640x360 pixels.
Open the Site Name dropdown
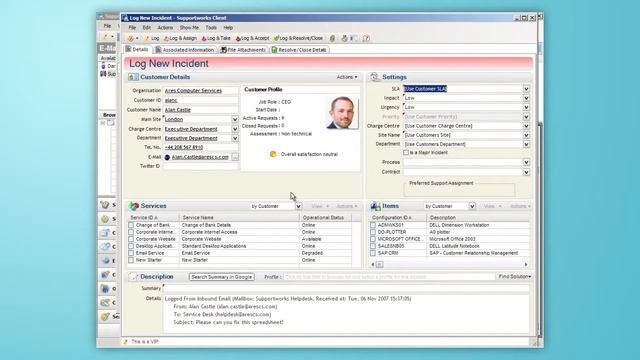[x=526, y=135]
